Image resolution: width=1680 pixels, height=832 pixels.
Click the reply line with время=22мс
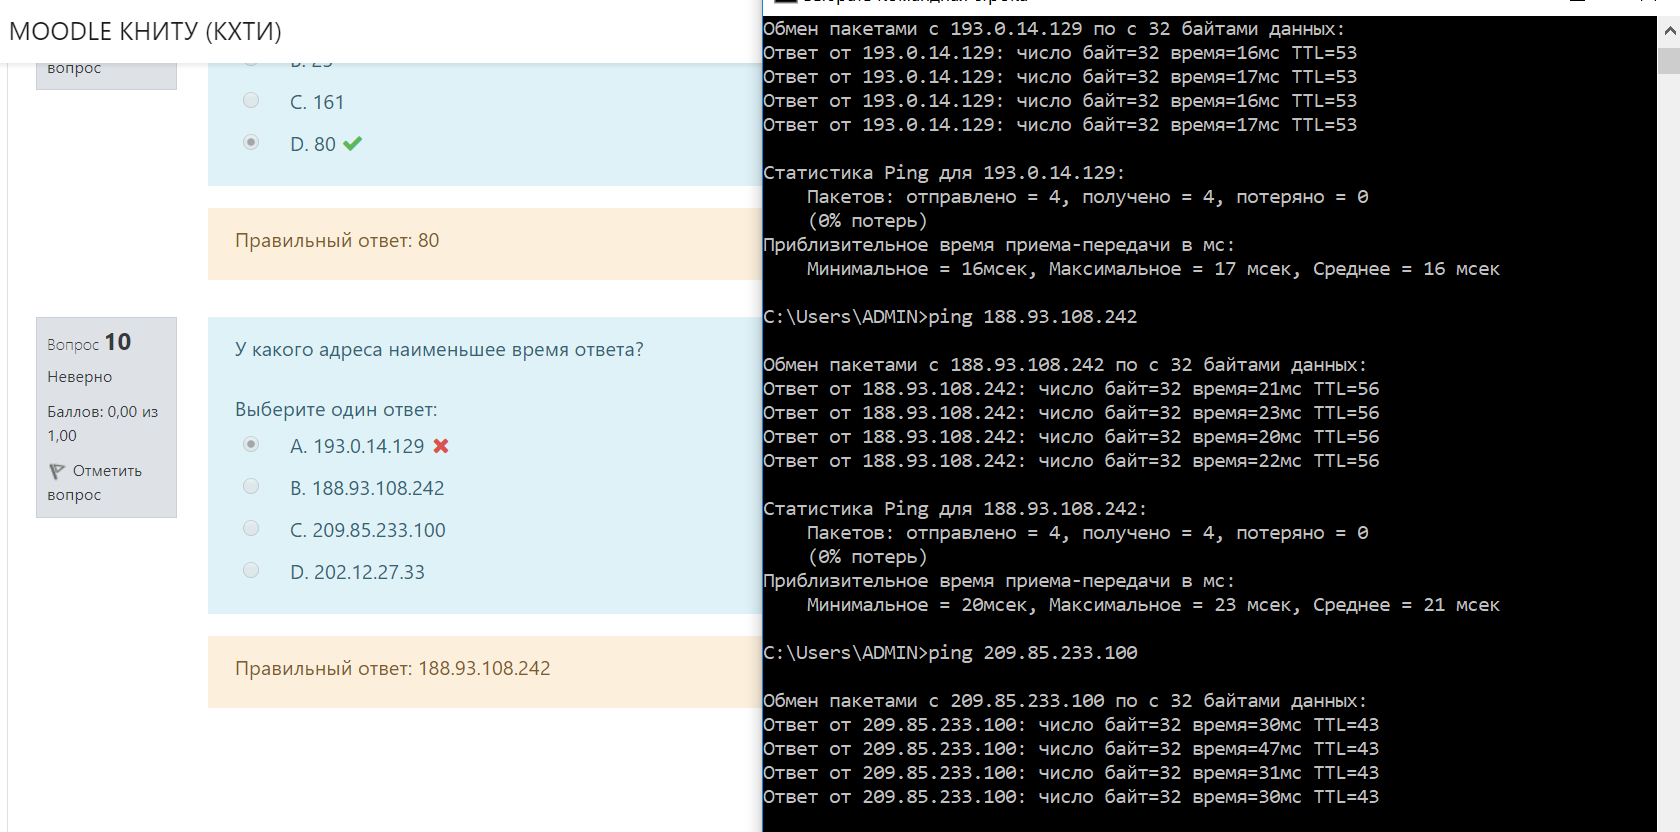tap(1071, 461)
